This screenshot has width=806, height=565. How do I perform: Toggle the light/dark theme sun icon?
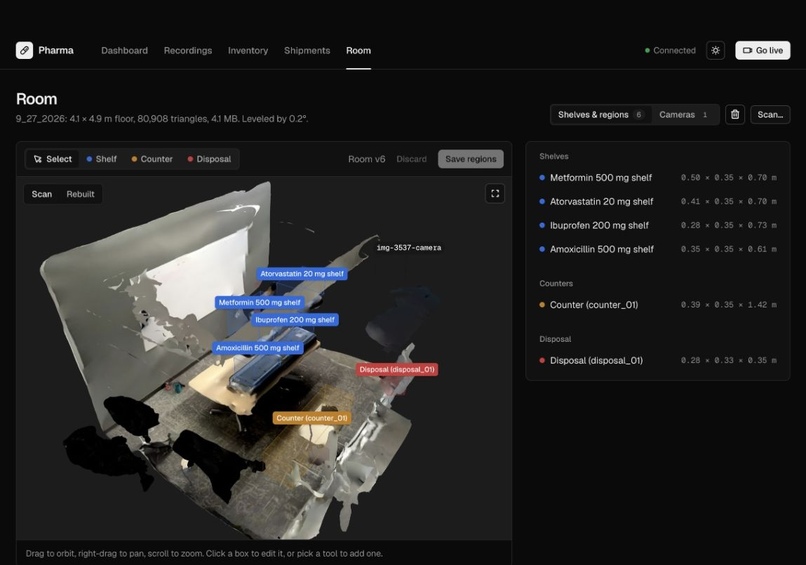tap(715, 50)
